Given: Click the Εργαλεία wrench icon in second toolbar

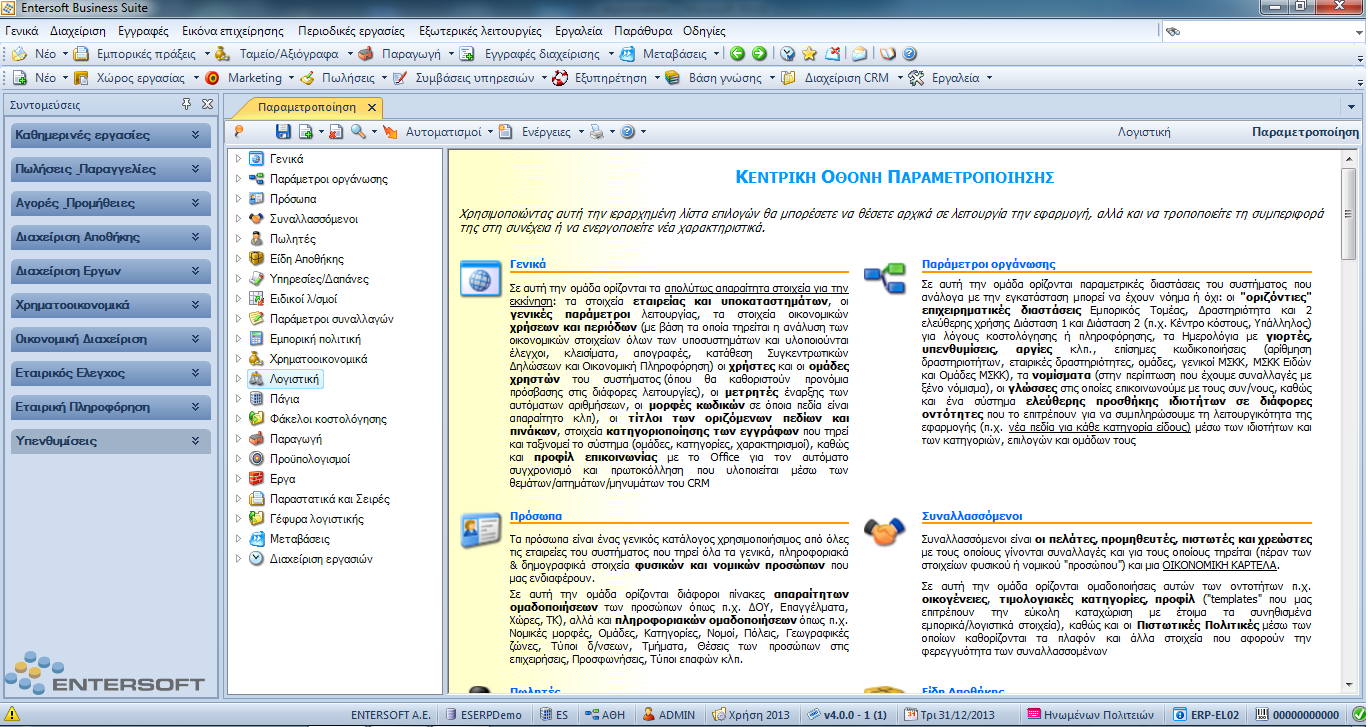Looking at the screenshot, I should [915, 78].
